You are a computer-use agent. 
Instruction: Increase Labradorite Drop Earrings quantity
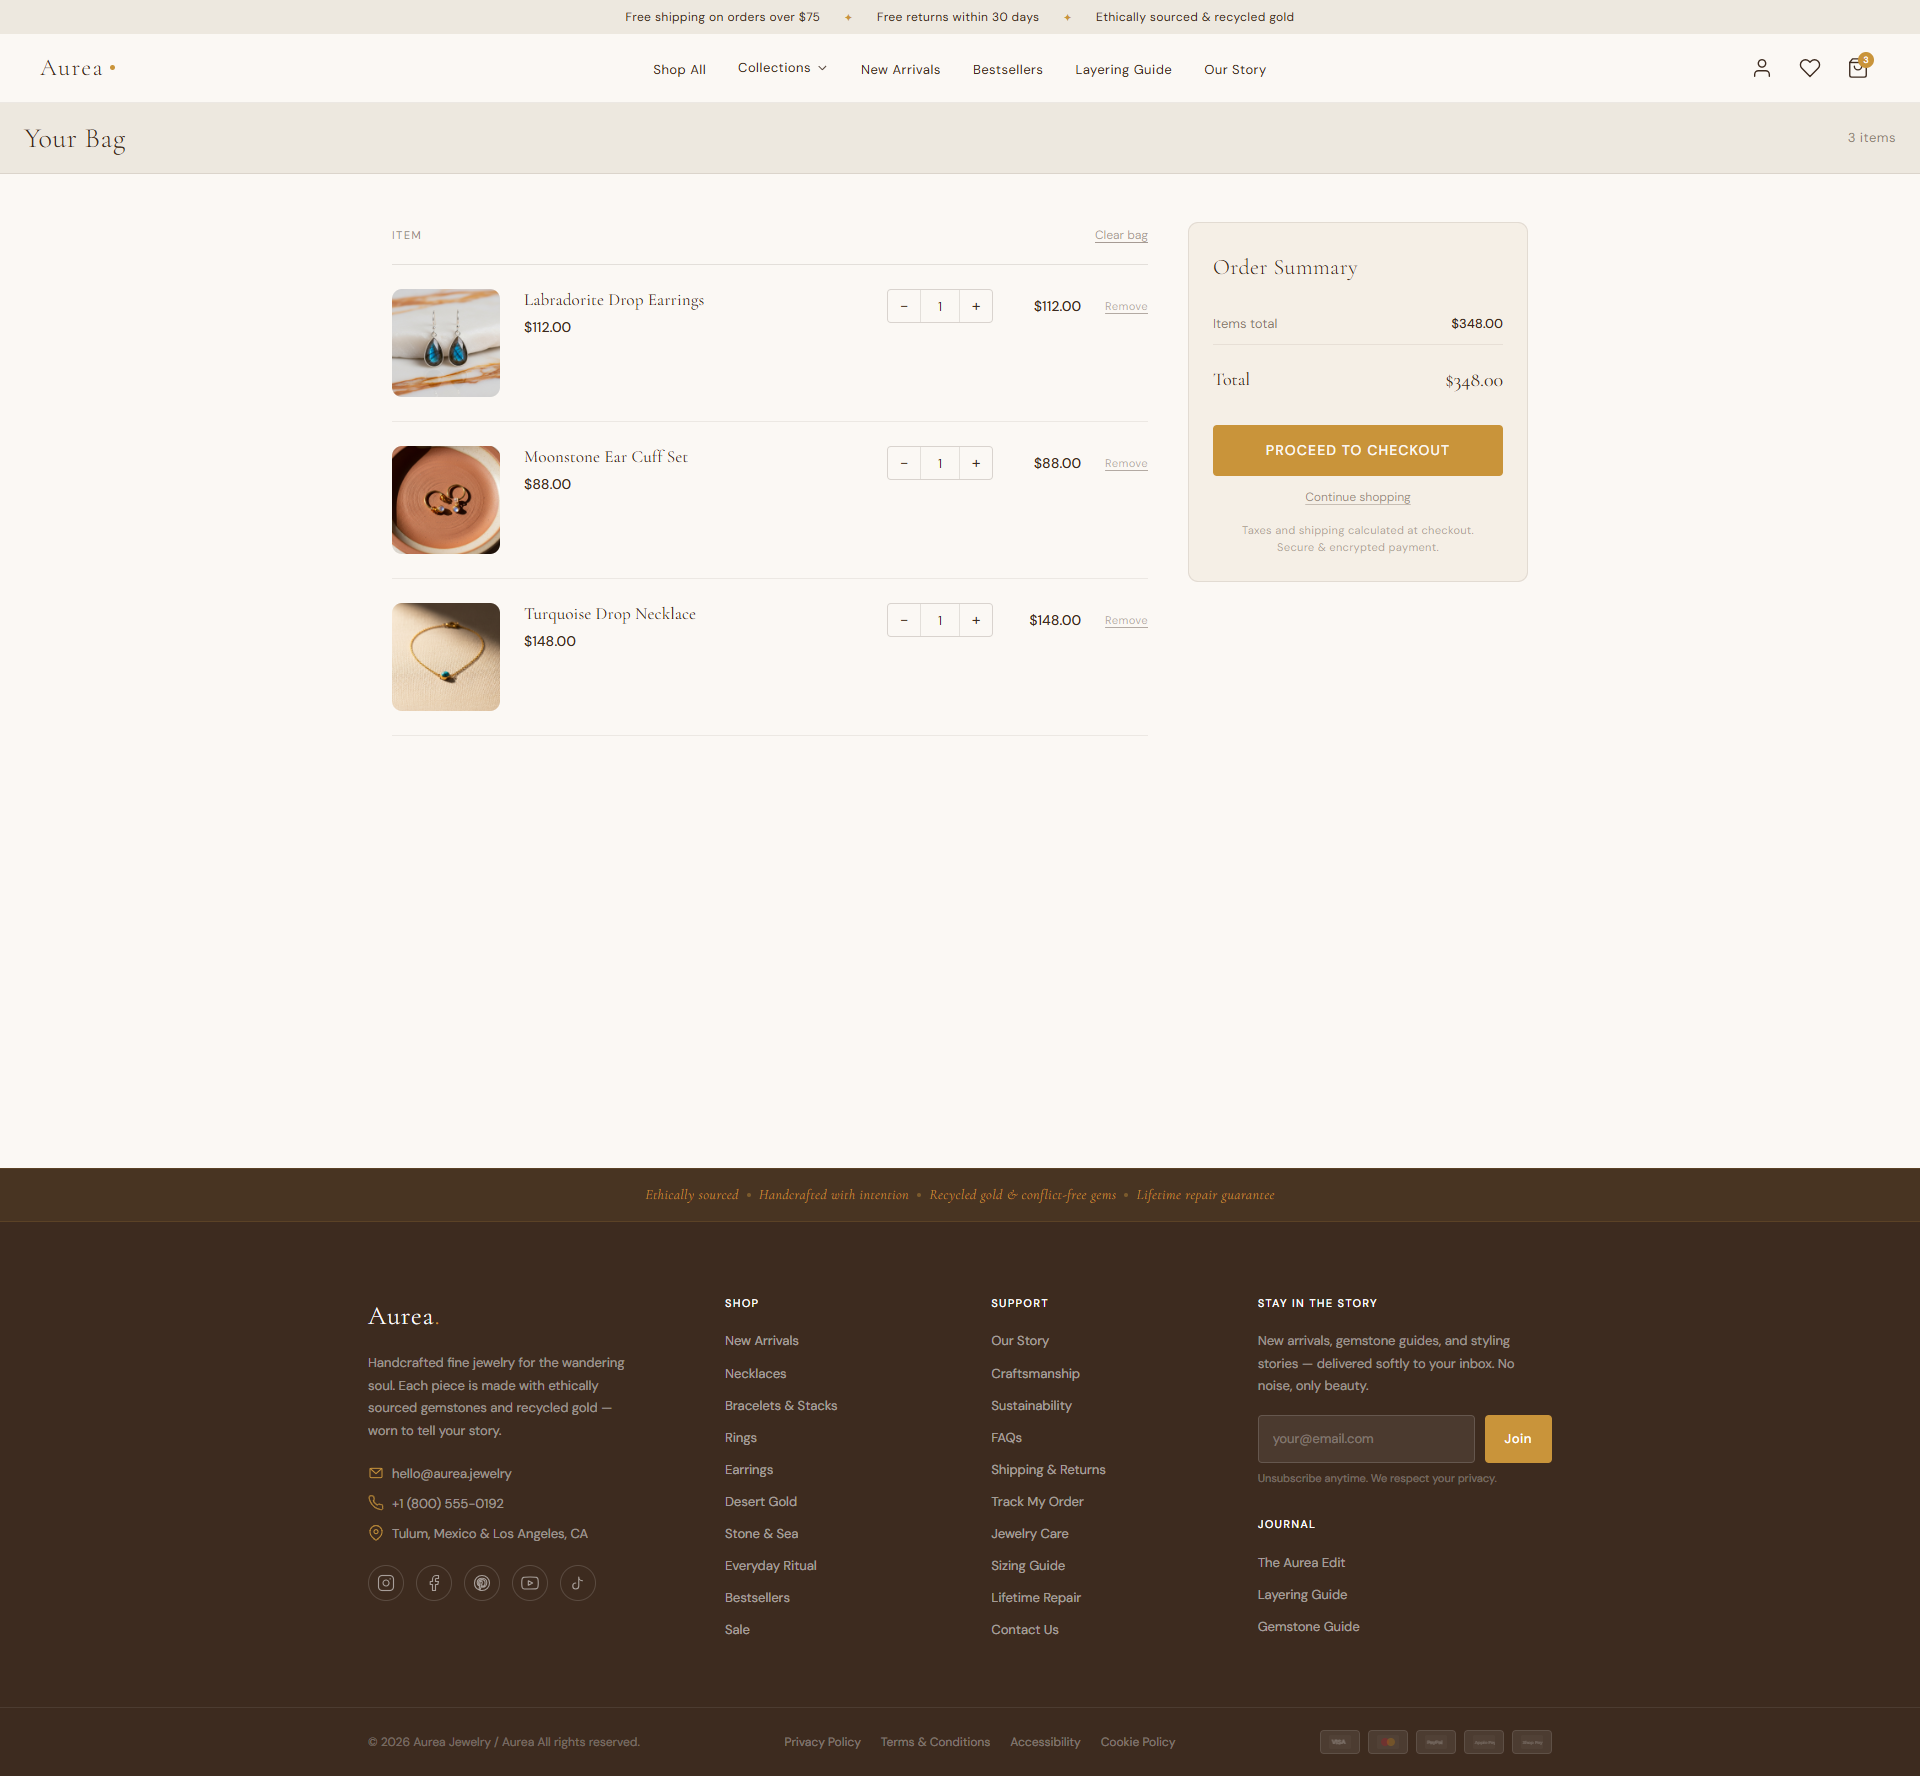click(x=976, y=306)
